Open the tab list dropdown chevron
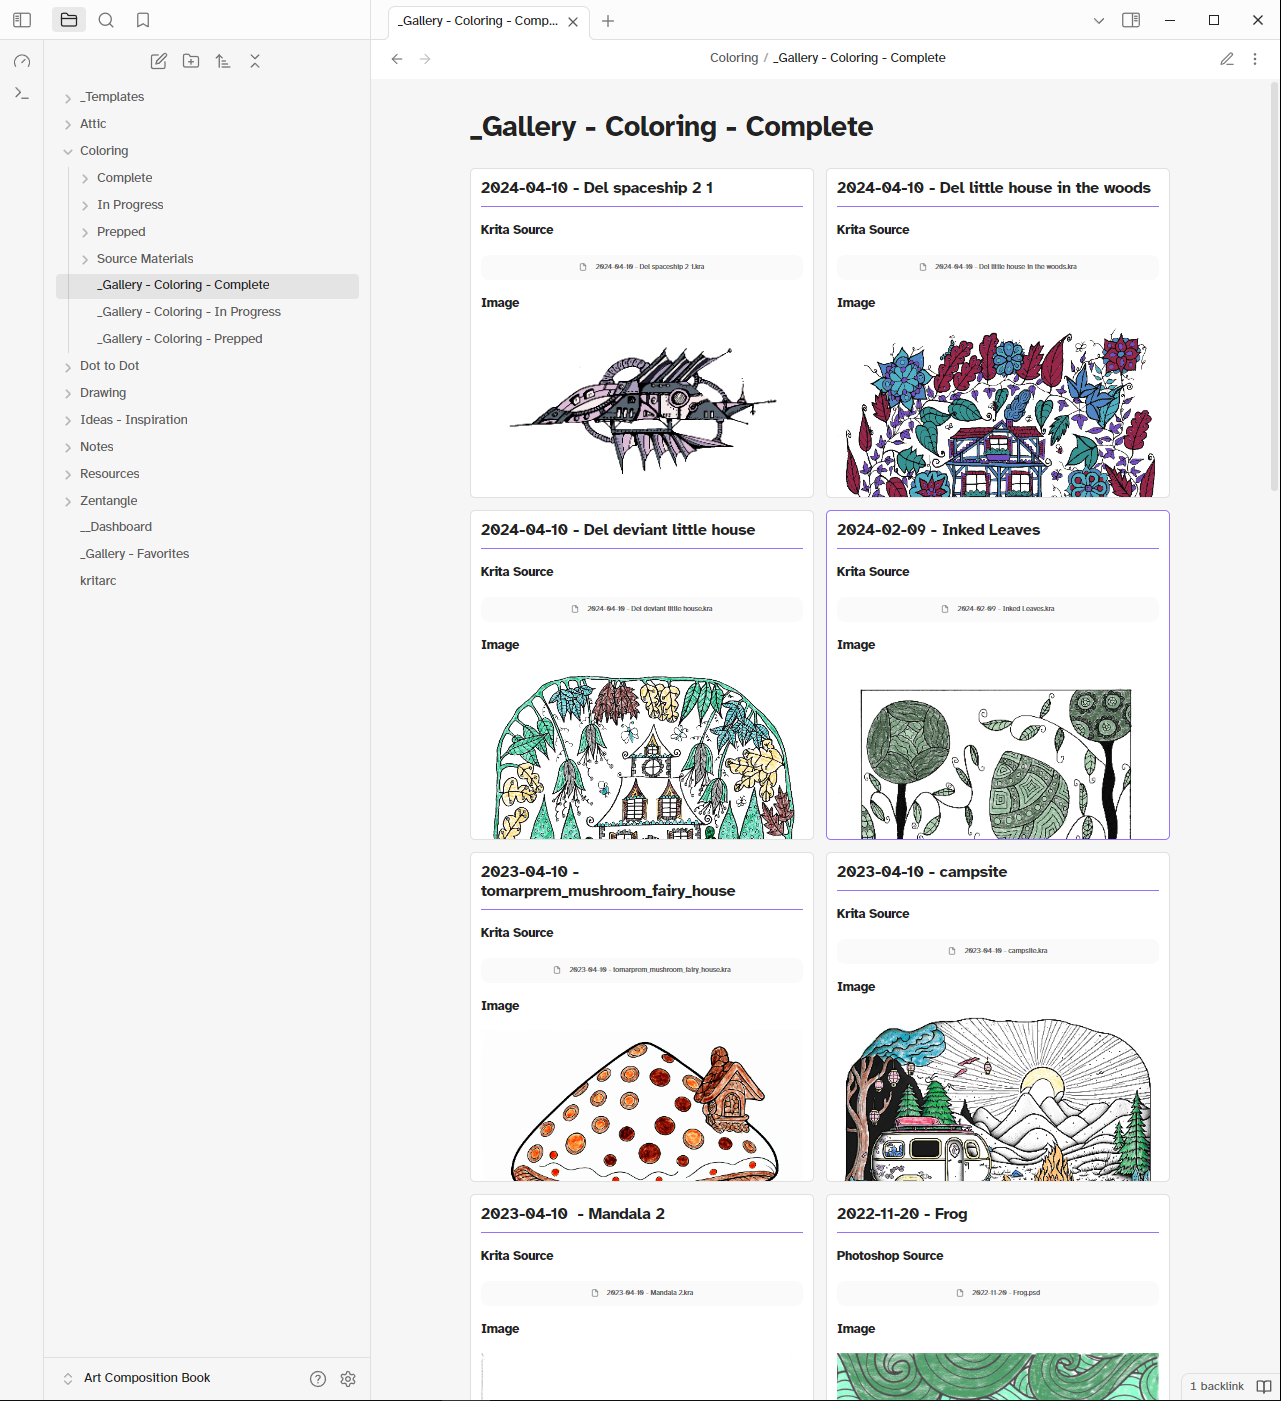The height and width of the screenshot is (1401, 1281). point(1098,19)
